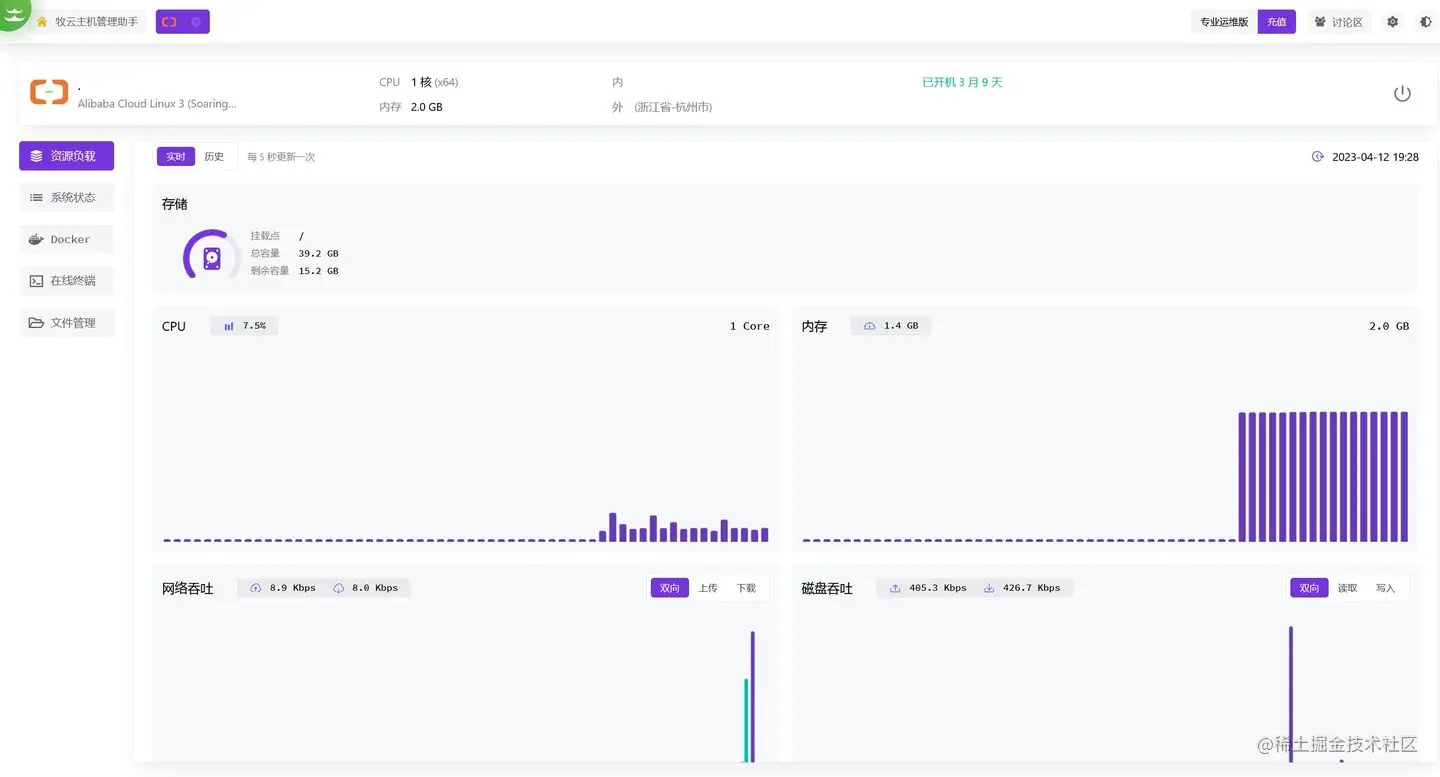Click the write icon beside 426.7 Kbps
Screen dimensions: 1440x777
pyautogui.click(x=989, y=588)
